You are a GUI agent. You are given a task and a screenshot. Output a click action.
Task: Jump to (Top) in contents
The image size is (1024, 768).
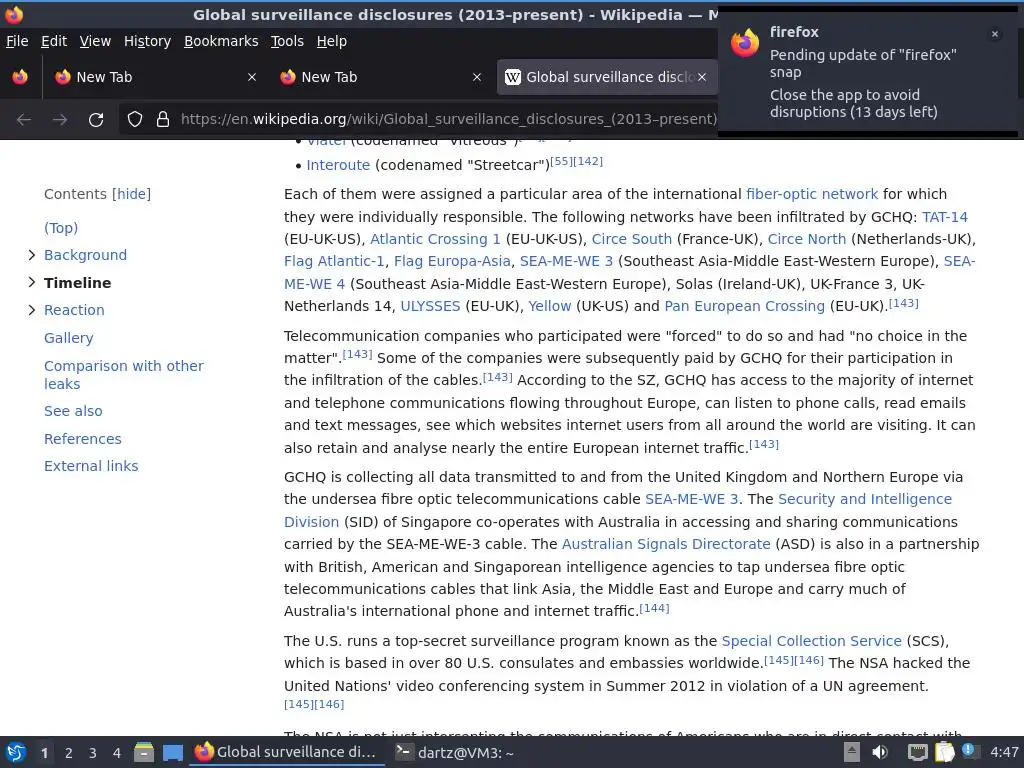pyautogui.click(x=61, y=227)
